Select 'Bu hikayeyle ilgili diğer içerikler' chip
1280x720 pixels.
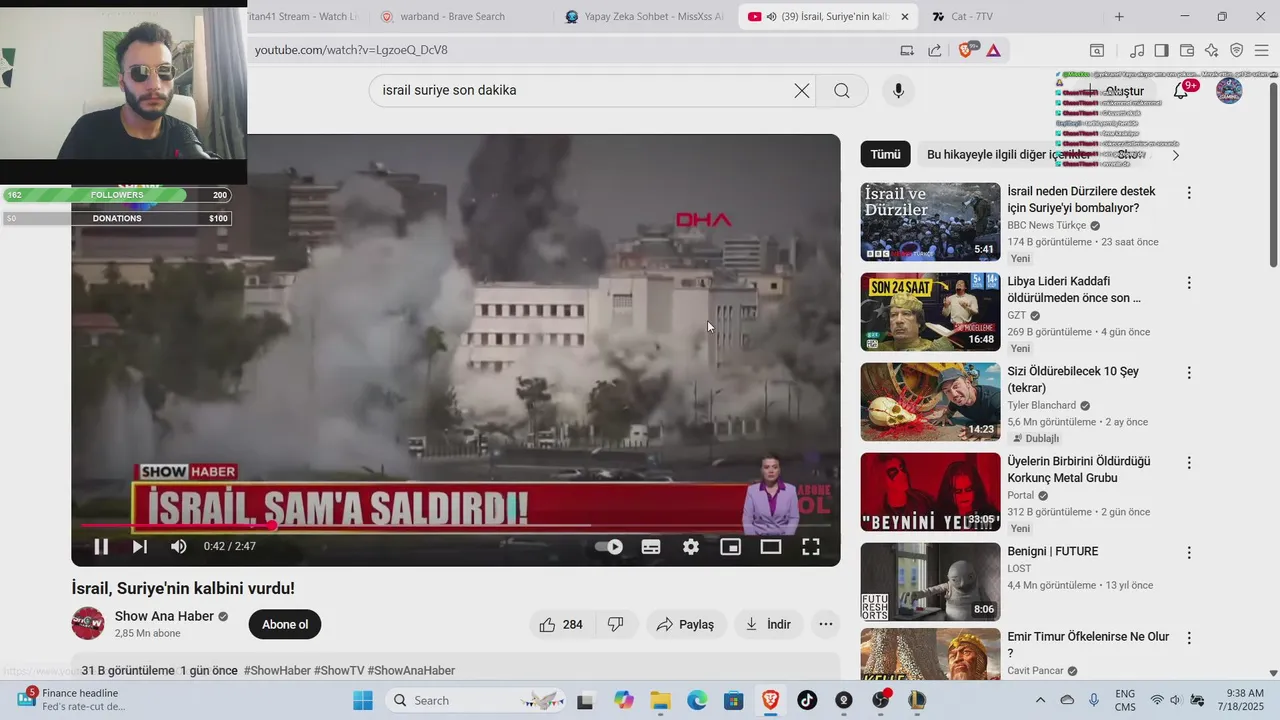click(1010, 154)
